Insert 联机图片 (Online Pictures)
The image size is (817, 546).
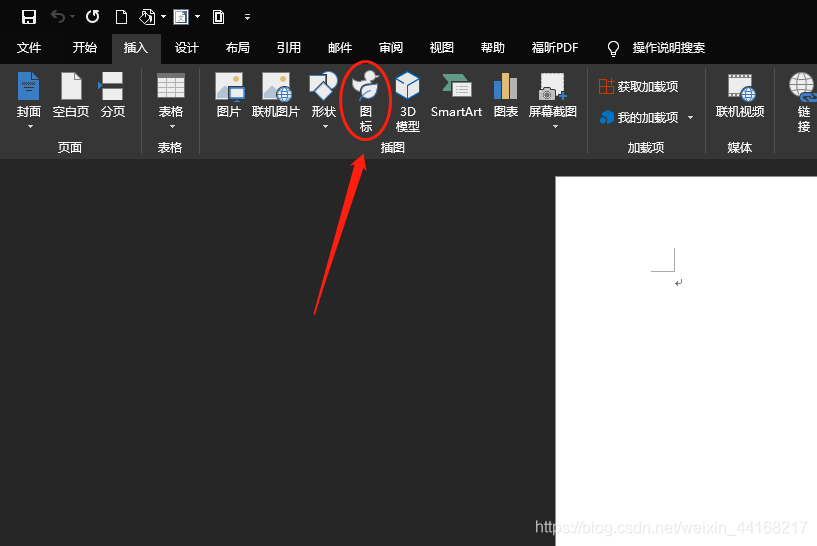(276, 95)
